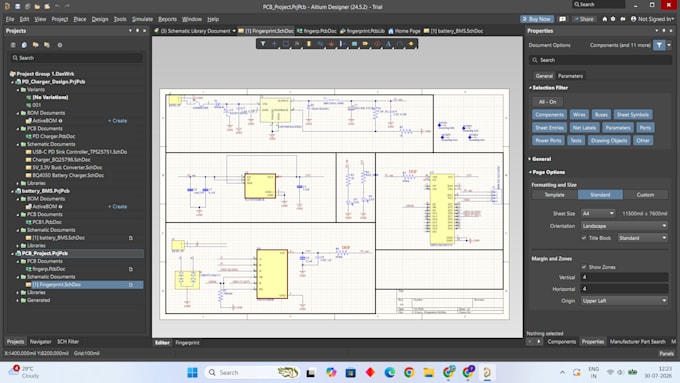Click the selection filter funnel in active bar
The image size is (680, 383).
[263, 43]
